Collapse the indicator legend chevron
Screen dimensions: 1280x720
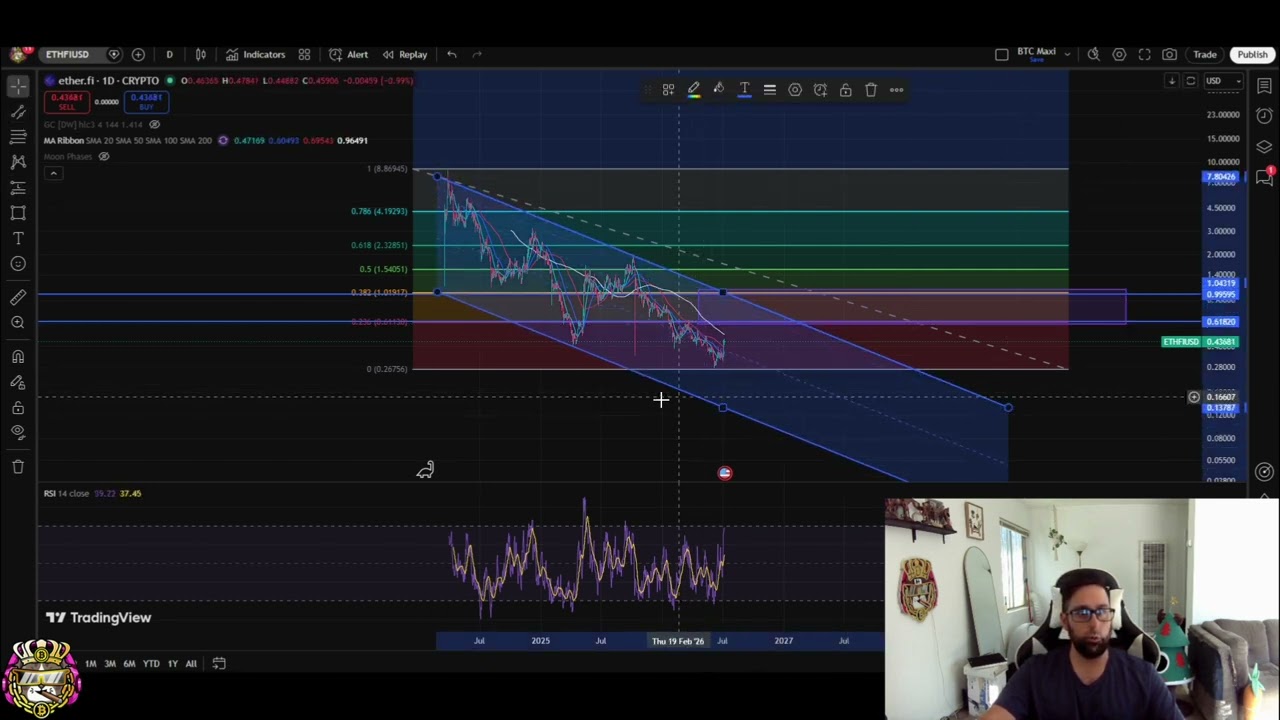click(53, 173)
